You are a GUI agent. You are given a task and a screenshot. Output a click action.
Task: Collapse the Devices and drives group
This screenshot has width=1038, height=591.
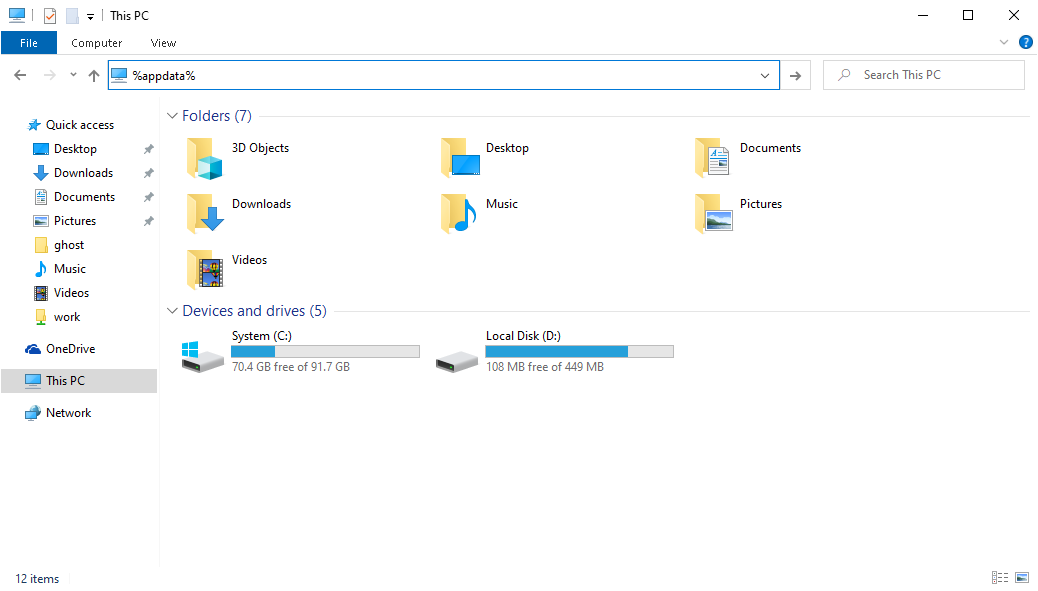pos(172,311)
